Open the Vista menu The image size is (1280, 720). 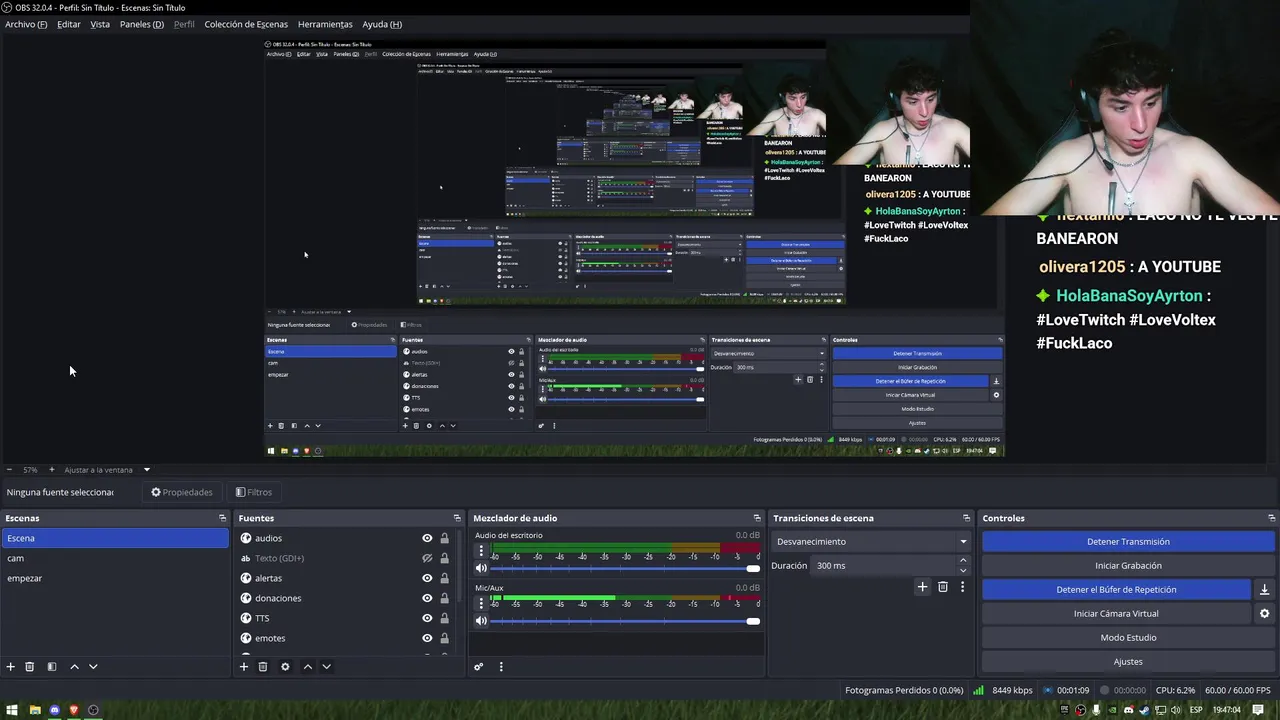100,24
